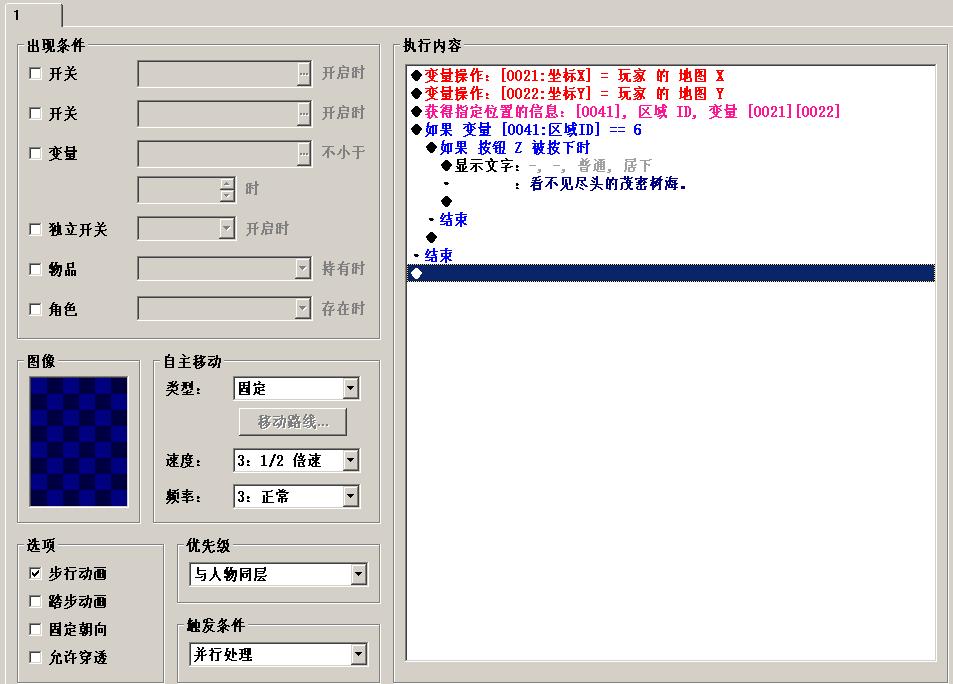Select the 显示文字 command line

(x=671, y=165)
